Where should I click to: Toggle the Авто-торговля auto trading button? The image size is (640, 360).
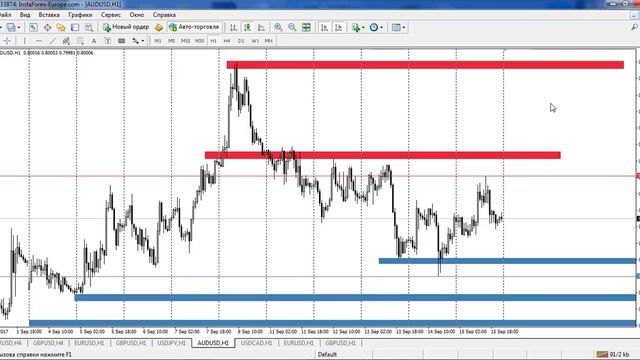pyautogui.click(x=194, y=27)
